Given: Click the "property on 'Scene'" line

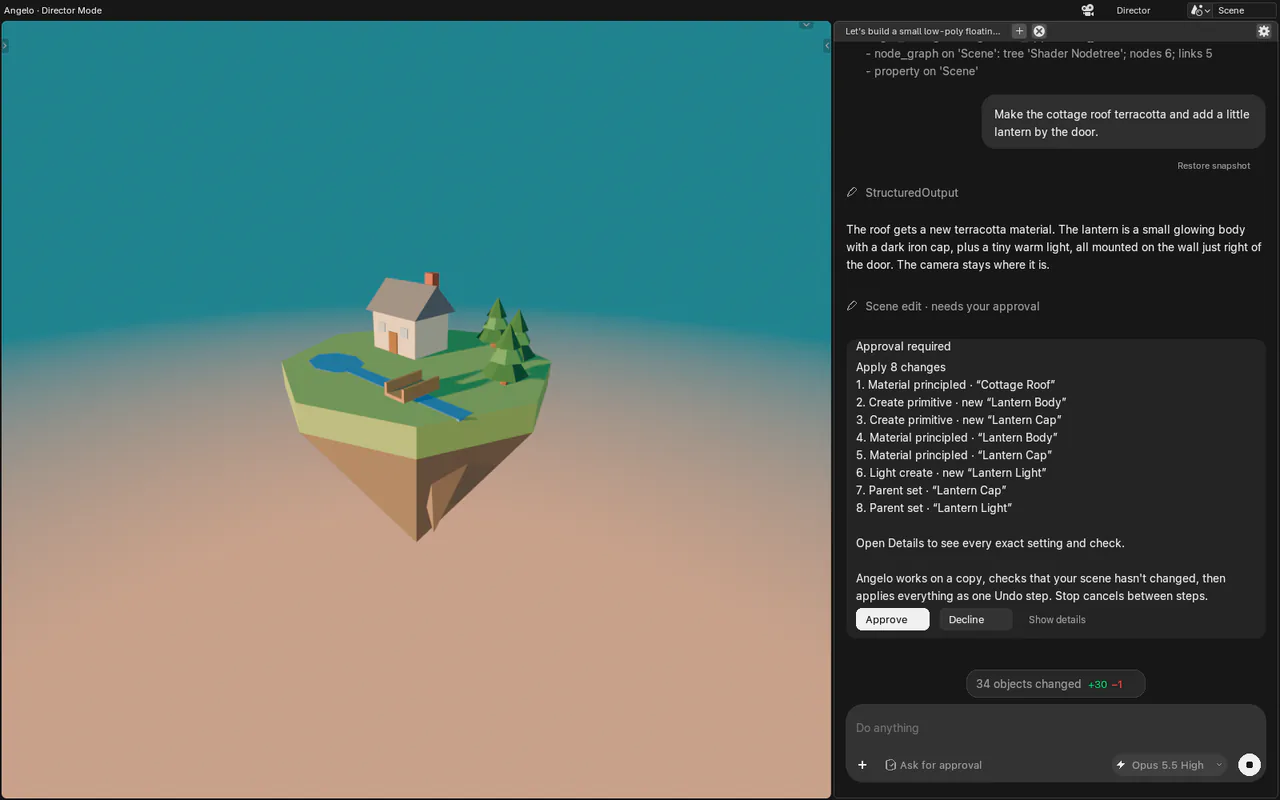Looking at the screenshot, I should click(x=921, y=71).
